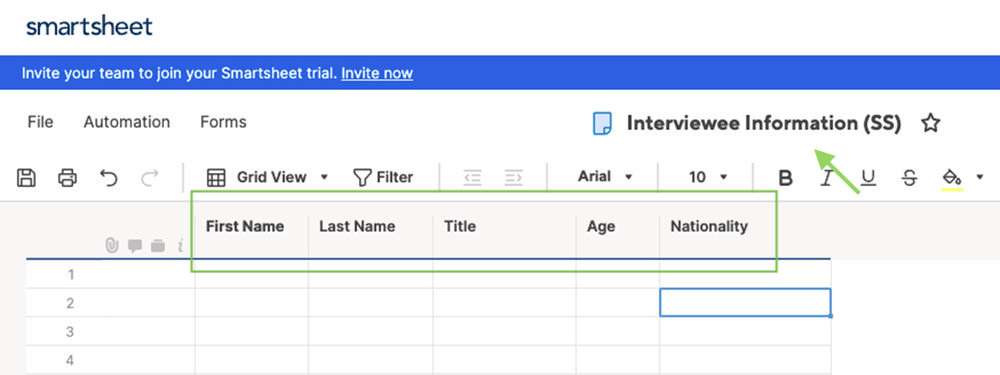The height and width of the screenshot is (375, 1000).
Task: Click the comments speech bubble column icon
Action: pyautogui.click(x=135, y=246)
